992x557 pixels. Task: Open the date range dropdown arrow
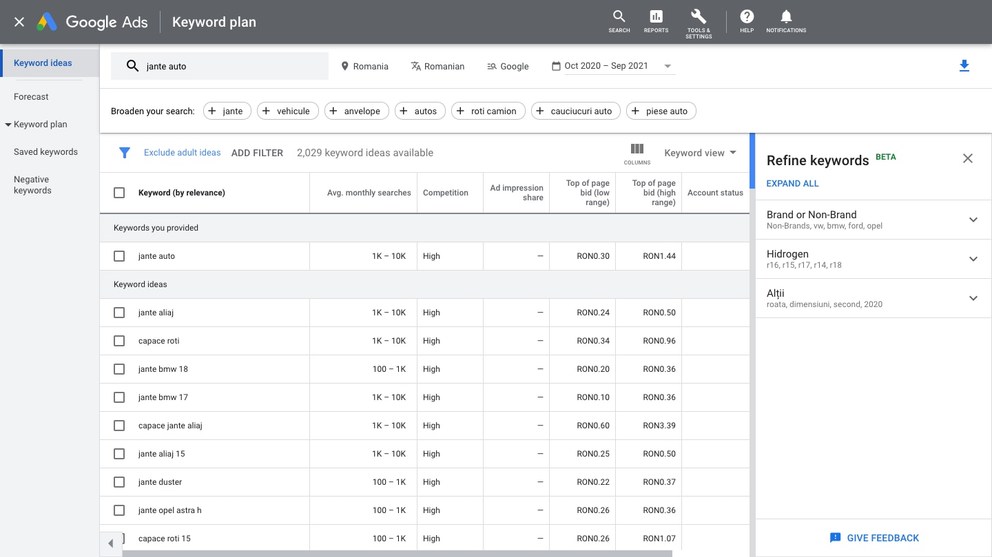click(x=667, y=66)
